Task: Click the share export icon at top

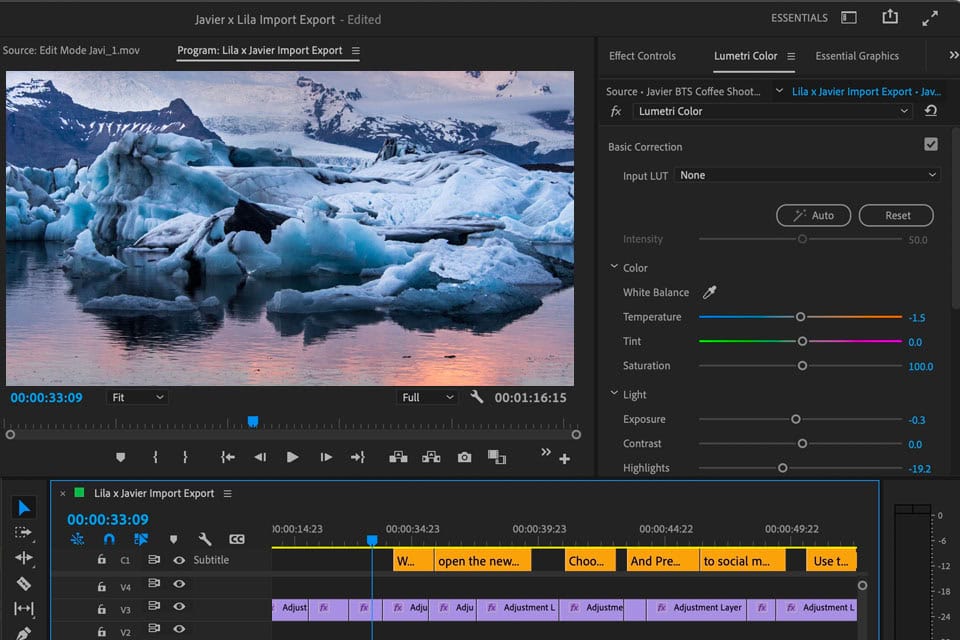Action: coord(890,18)
